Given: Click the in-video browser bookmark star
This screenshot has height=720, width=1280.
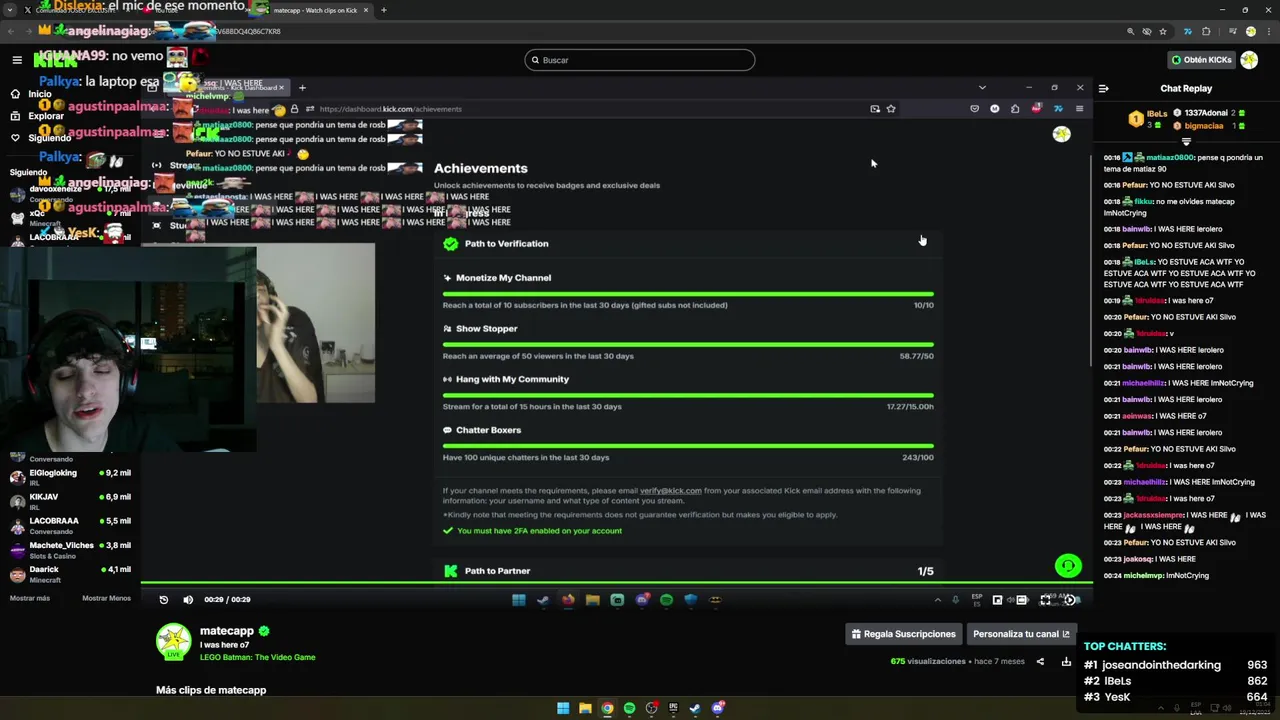Looking at the screenshot, I should click(x=891, y=109).
